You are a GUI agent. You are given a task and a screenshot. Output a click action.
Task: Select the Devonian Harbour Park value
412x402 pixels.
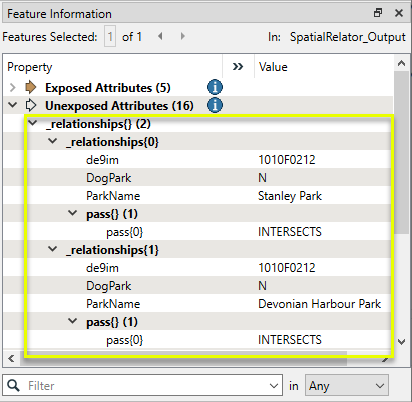coord(319,304)
